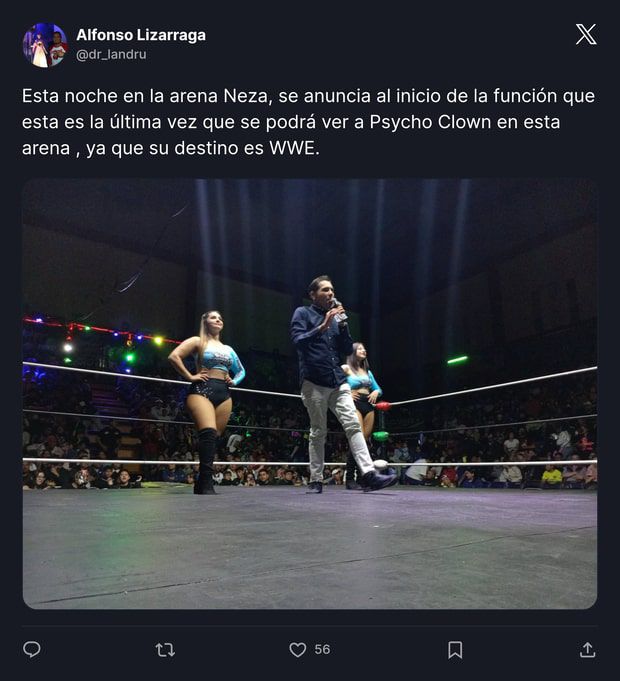620x681 pixels.
Task: Click the announcer holding the microphone
Action: pos(336,384)
